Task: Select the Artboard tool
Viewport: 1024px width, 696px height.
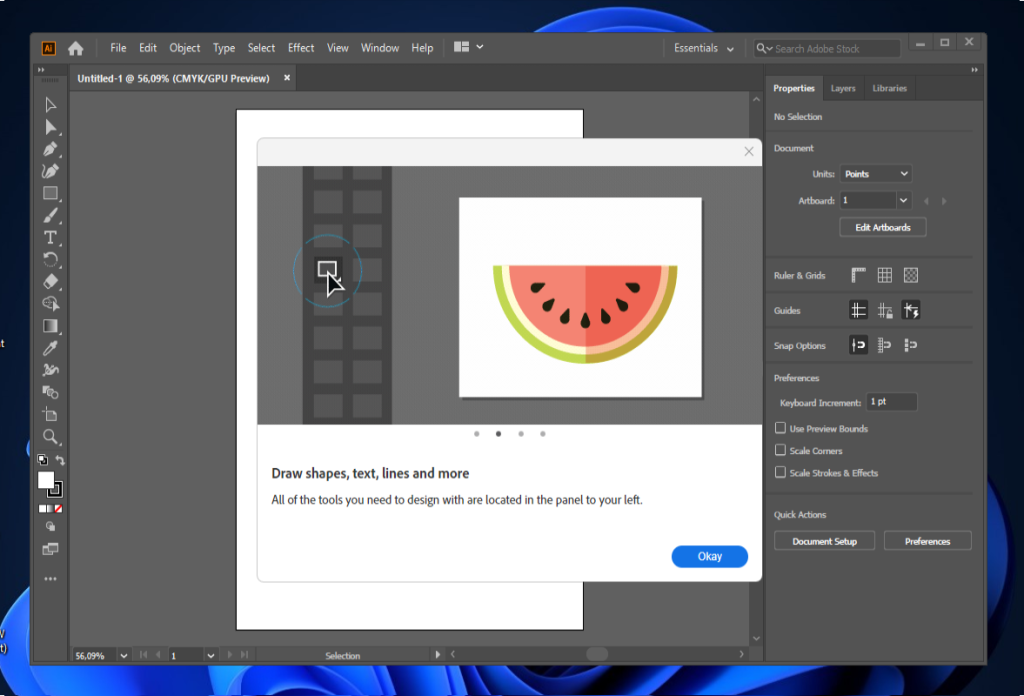Action: coord(50,415)
